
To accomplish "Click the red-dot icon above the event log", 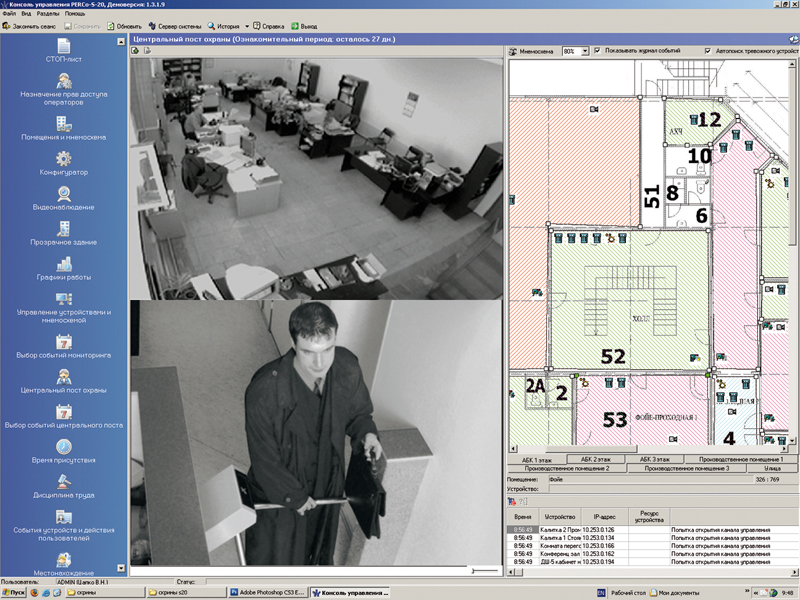I will (512, 502).
